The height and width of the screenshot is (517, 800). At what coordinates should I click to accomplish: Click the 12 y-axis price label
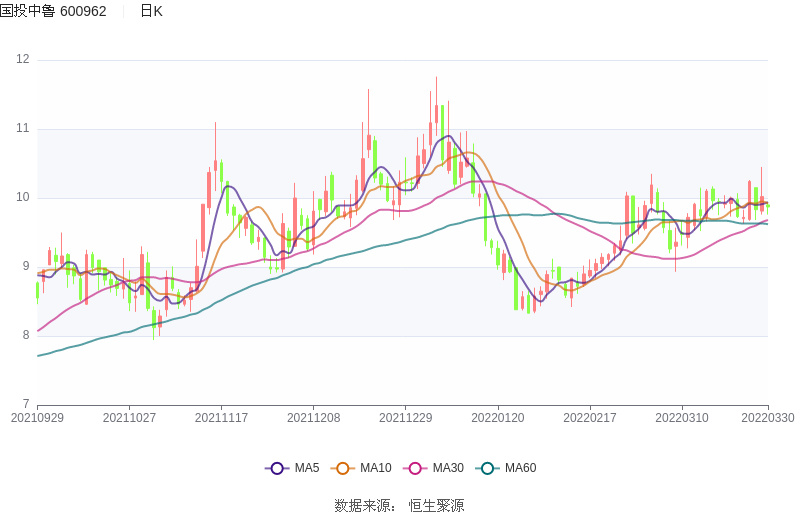tap(22, 60)
